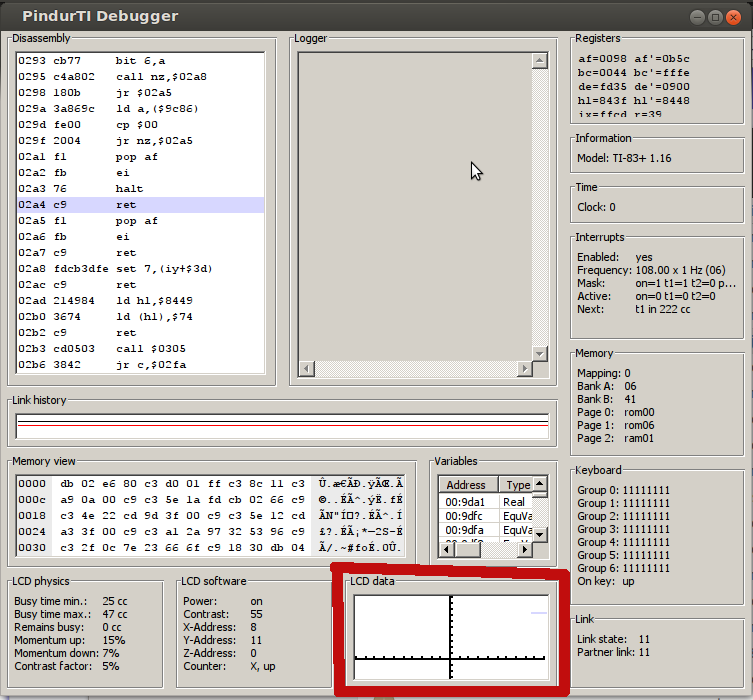The image size is (753, 700).
Task: Select disassembly line 02ad ld hl,$8449
Action: [x=140, y=301]
